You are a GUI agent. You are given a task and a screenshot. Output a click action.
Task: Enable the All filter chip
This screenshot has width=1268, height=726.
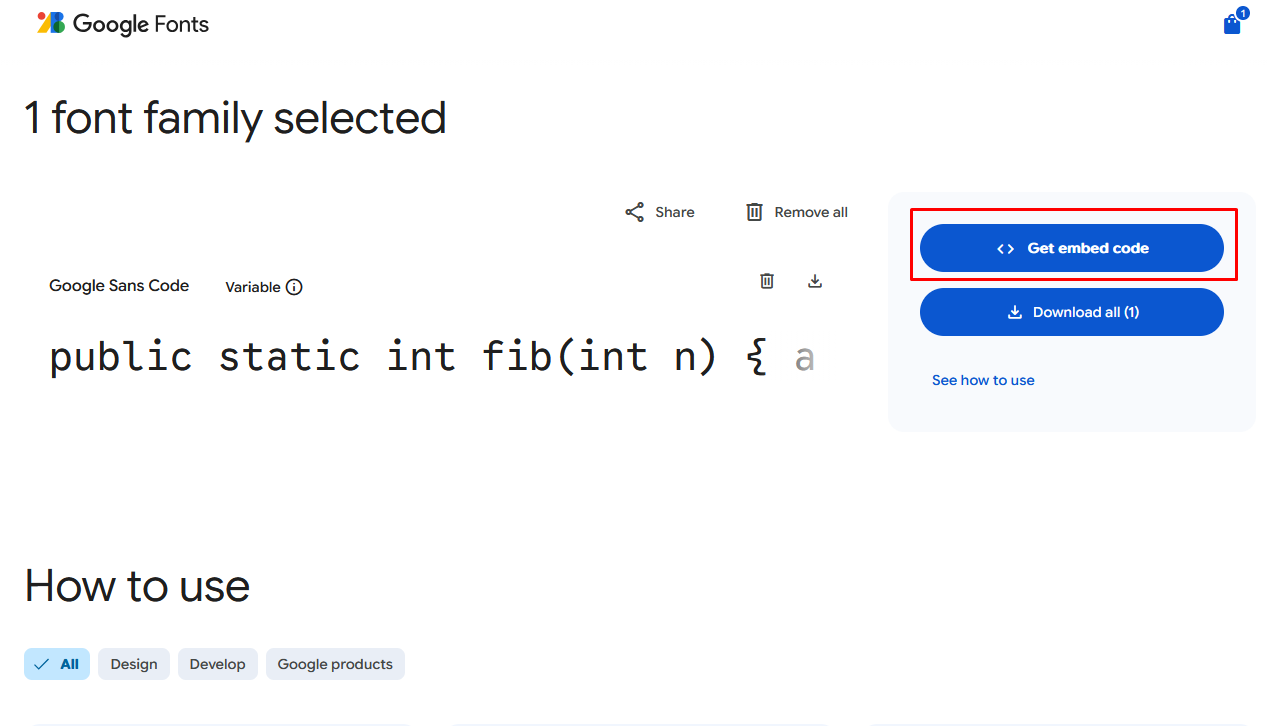(x=56, y=664)
